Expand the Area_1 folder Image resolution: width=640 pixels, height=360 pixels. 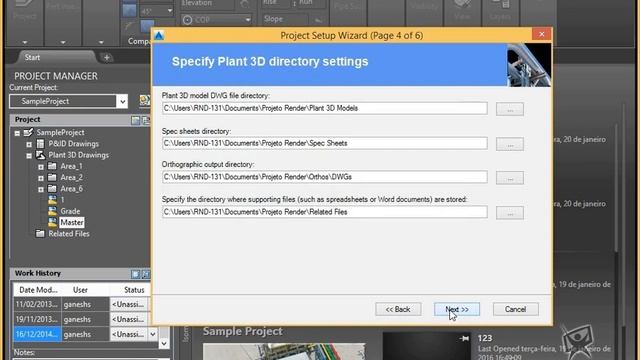click(x=41, y=167)
